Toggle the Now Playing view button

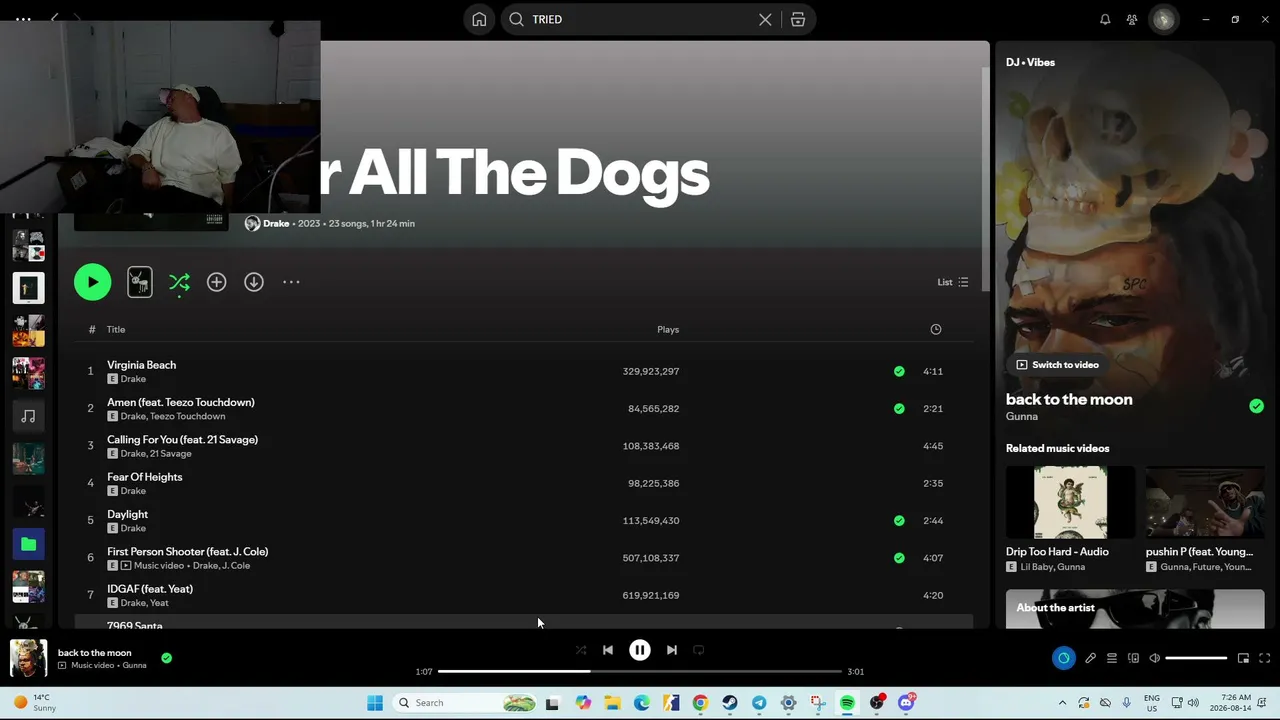tap(1063, 658)
